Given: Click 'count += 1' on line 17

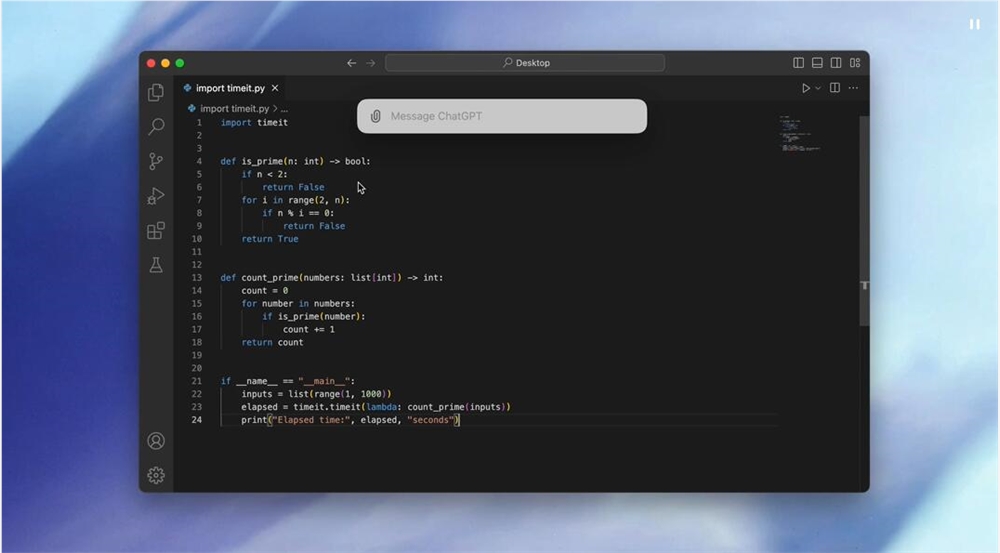Looking at the screenshot, I should (x=309, y=329).
